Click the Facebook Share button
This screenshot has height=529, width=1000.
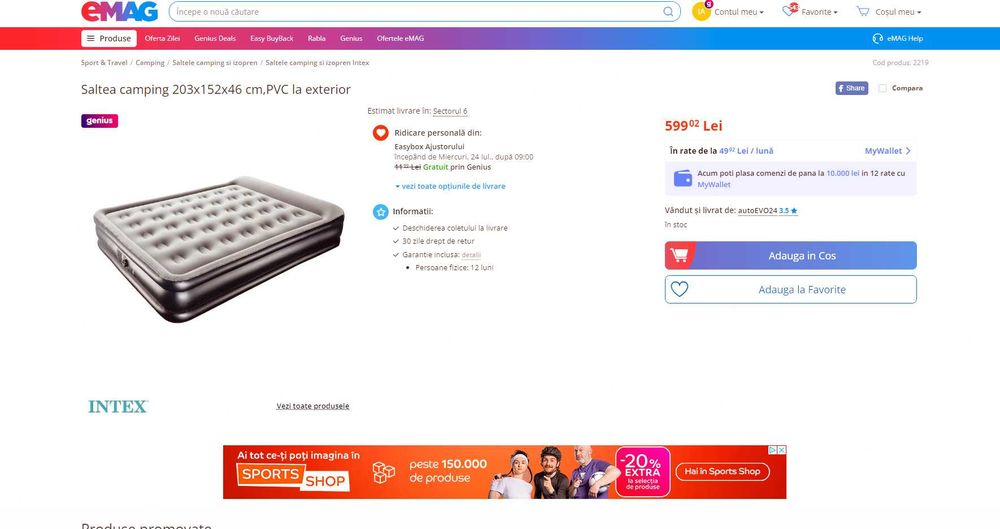851,88
